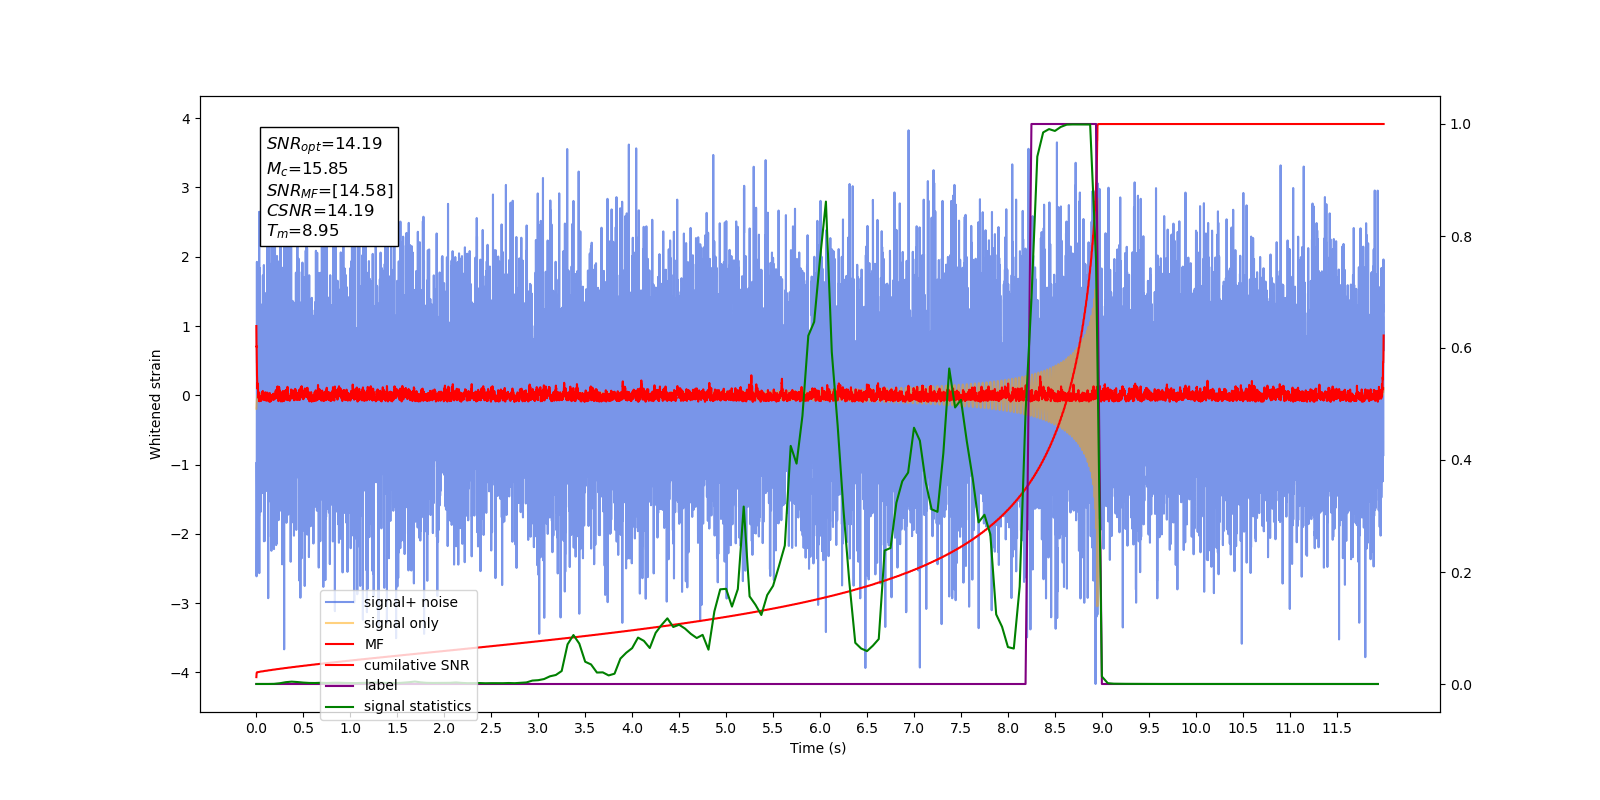Click the CSNR=14.19 annotation text

tap(320, 211)
